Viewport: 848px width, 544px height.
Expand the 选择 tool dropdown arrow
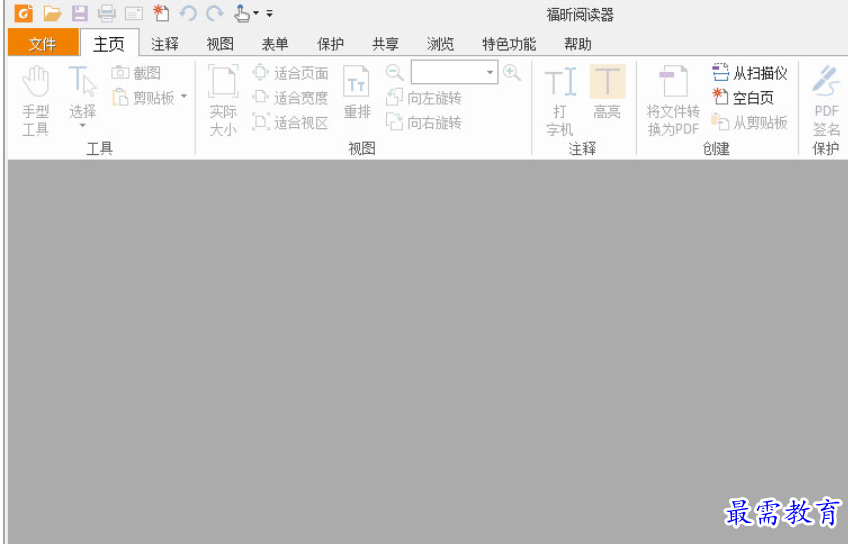pyautogui.click(x=82, y=126)
